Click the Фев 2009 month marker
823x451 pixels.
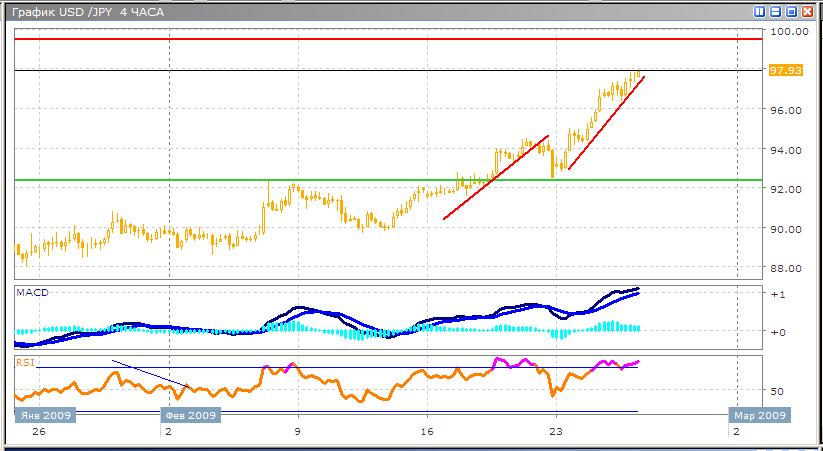click(x=189, y=414)
